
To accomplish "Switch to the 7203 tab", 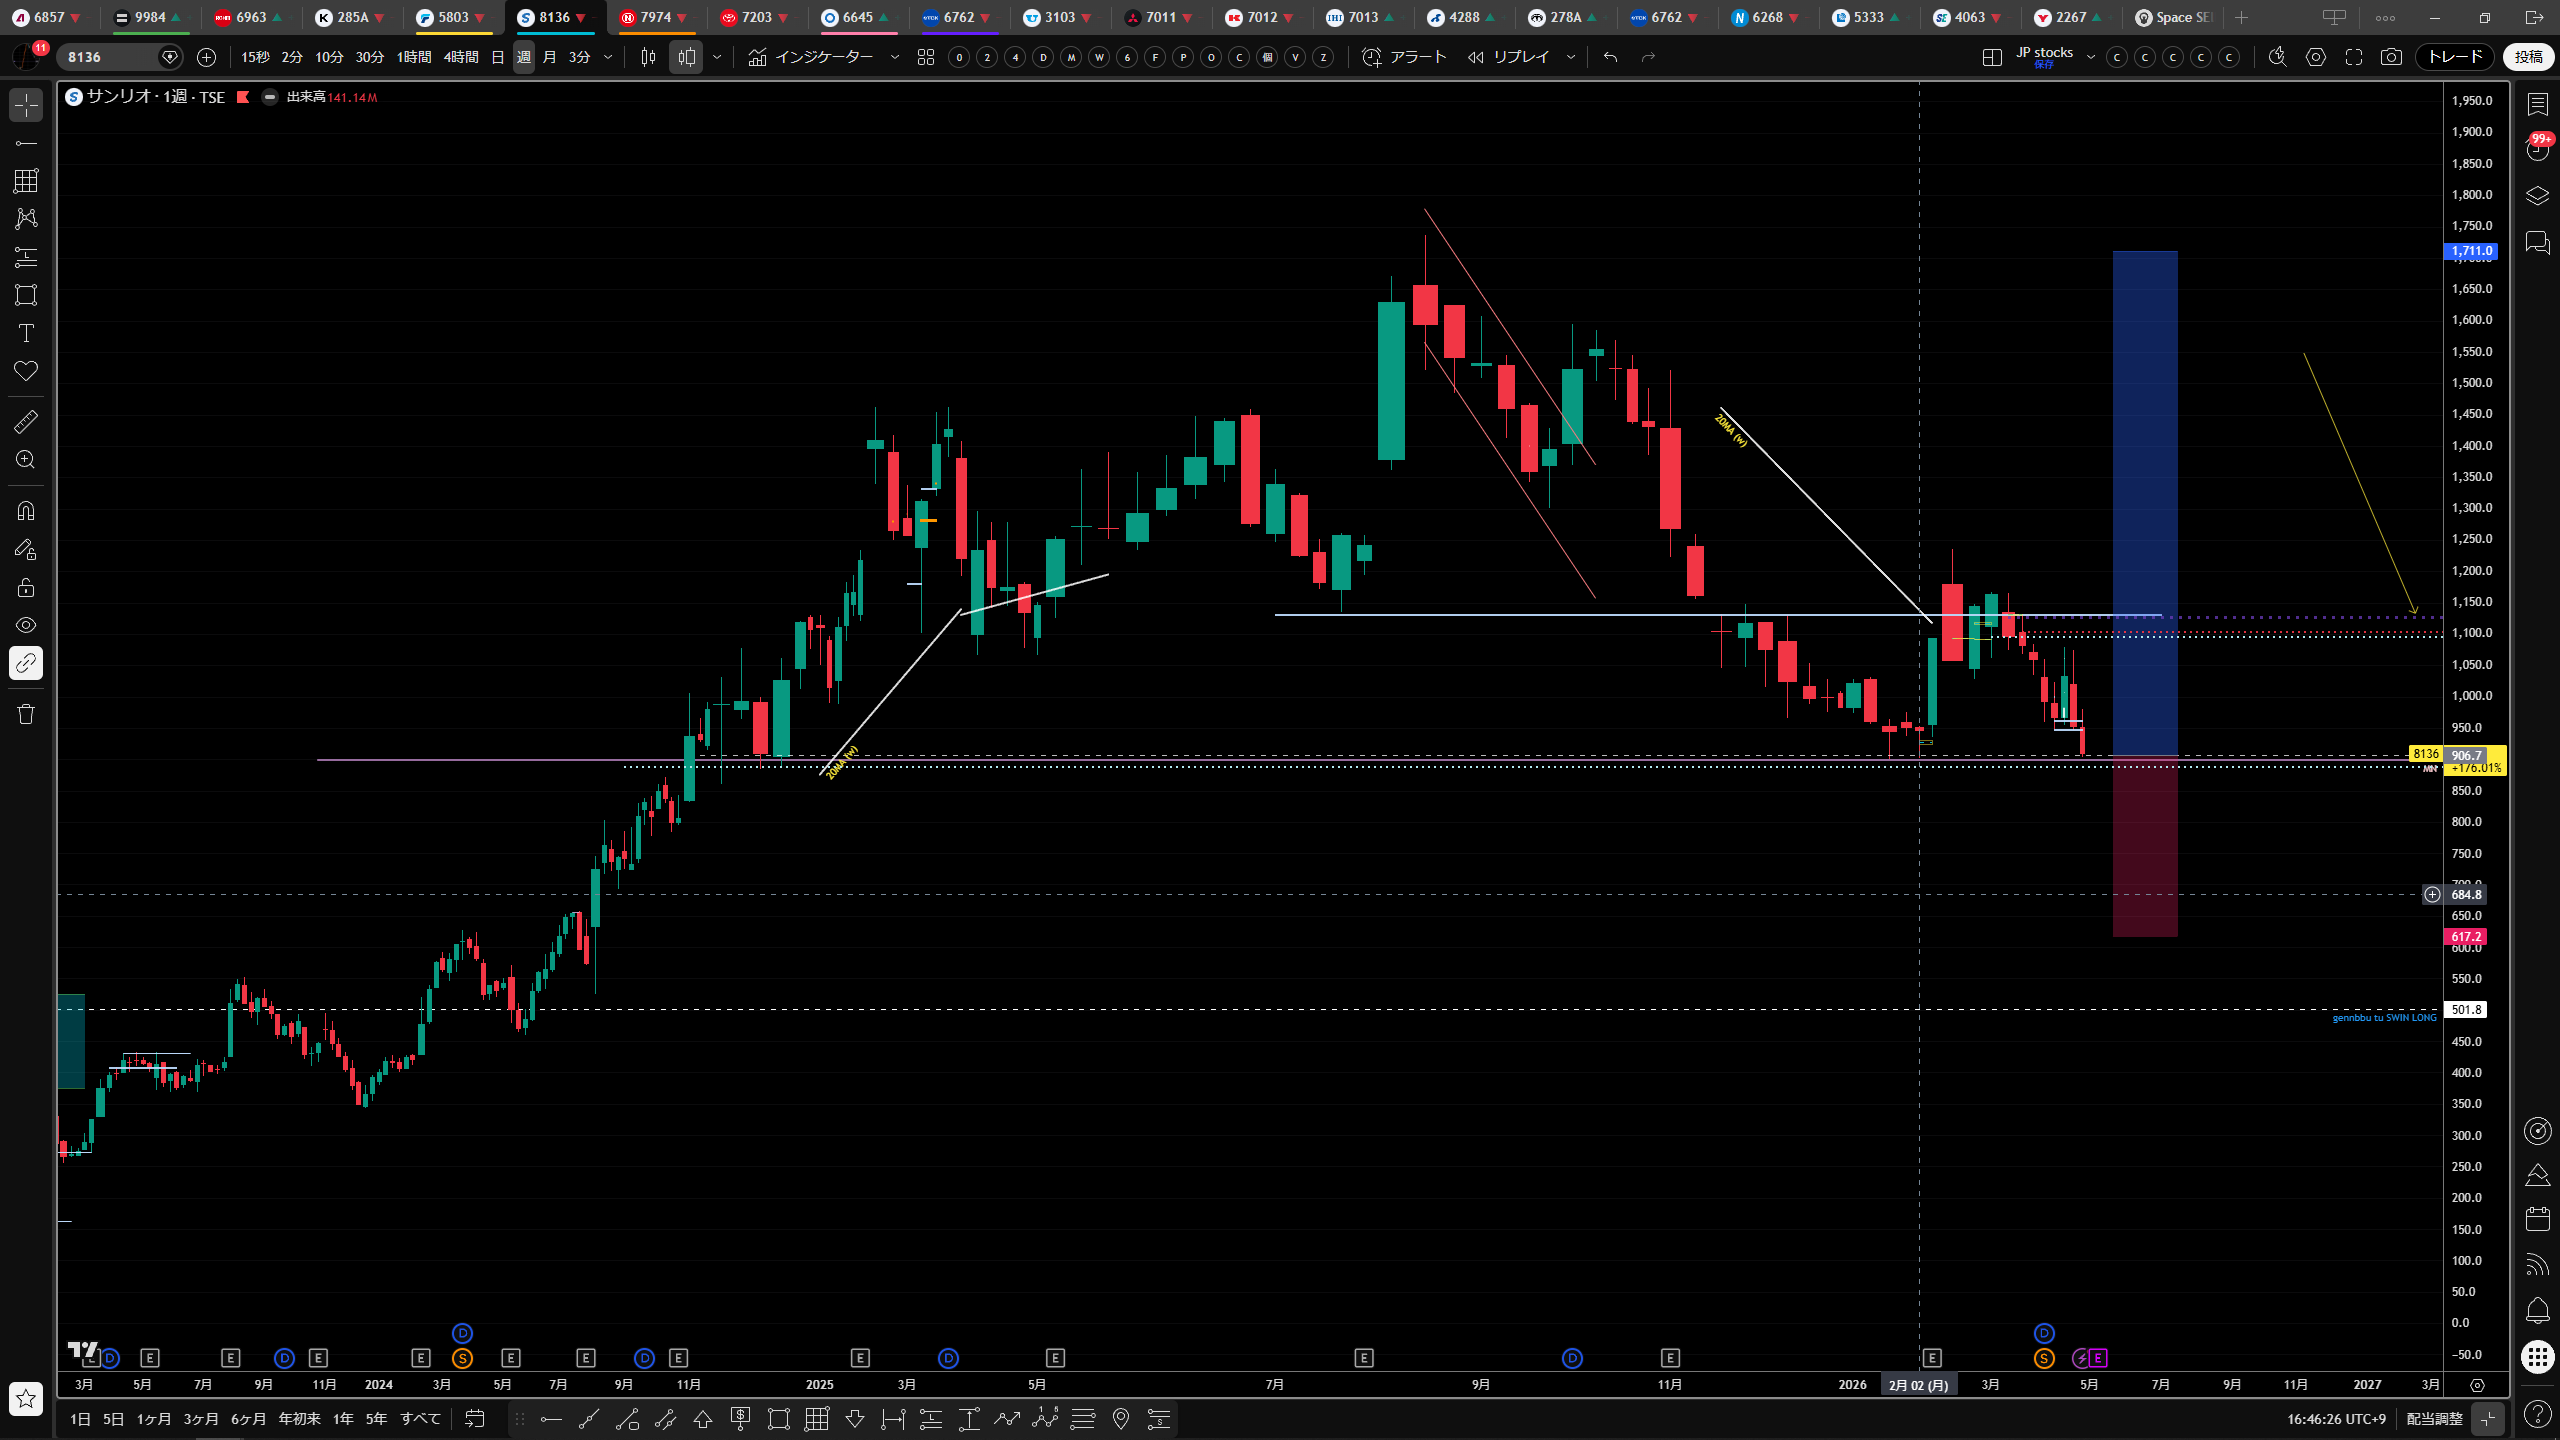I will (755, 17).
